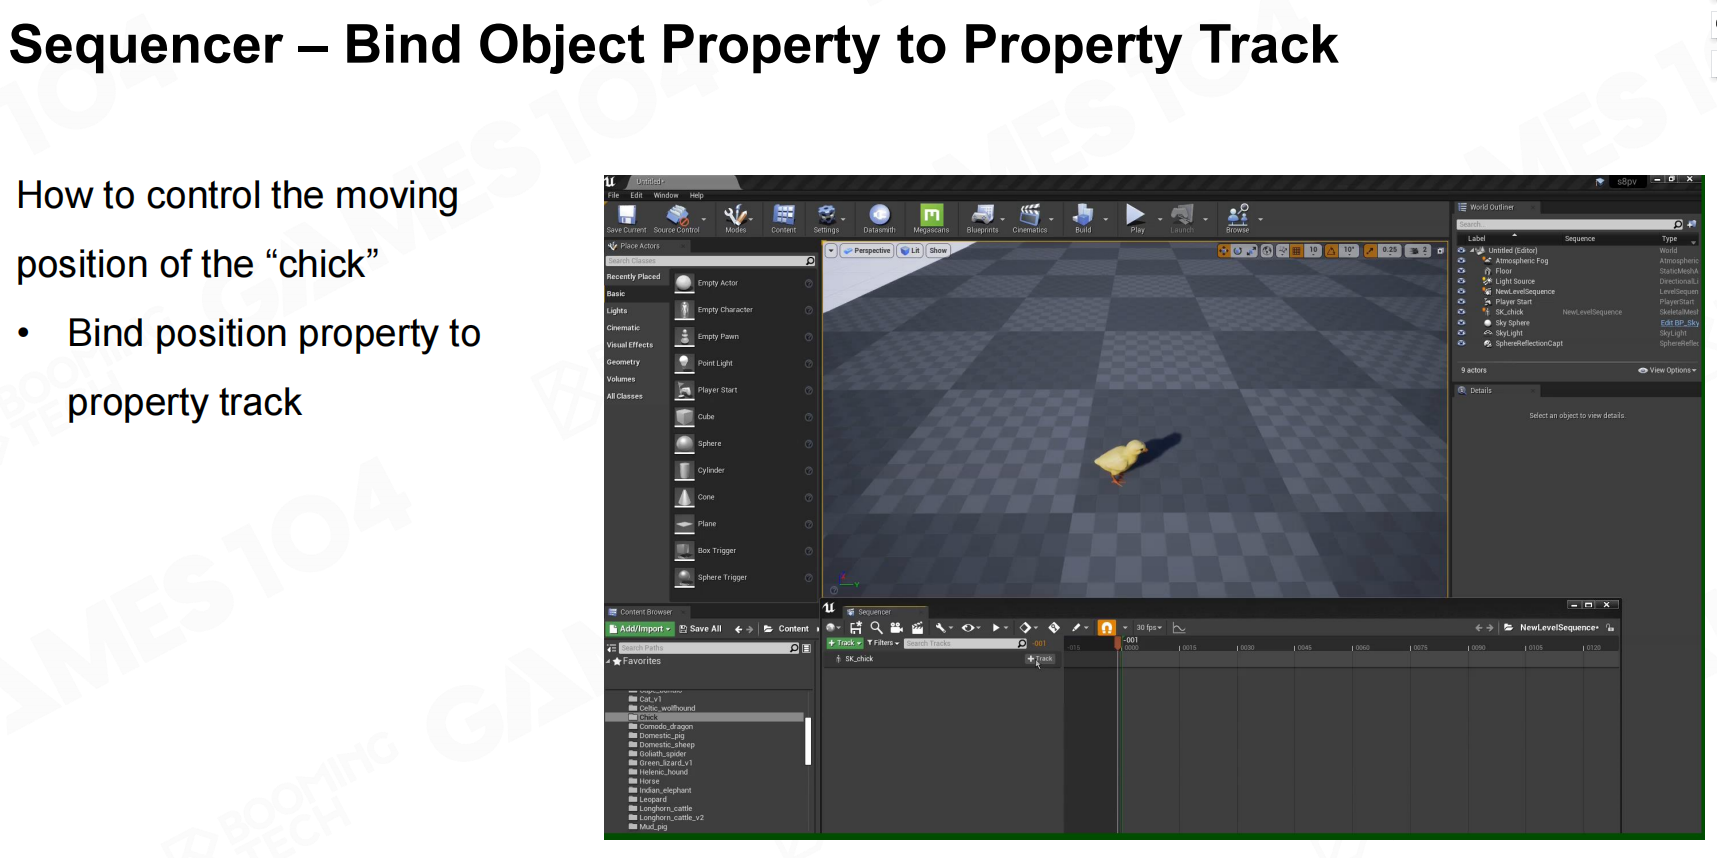
Task: Open the Window menu
Action: coord(665,196)
